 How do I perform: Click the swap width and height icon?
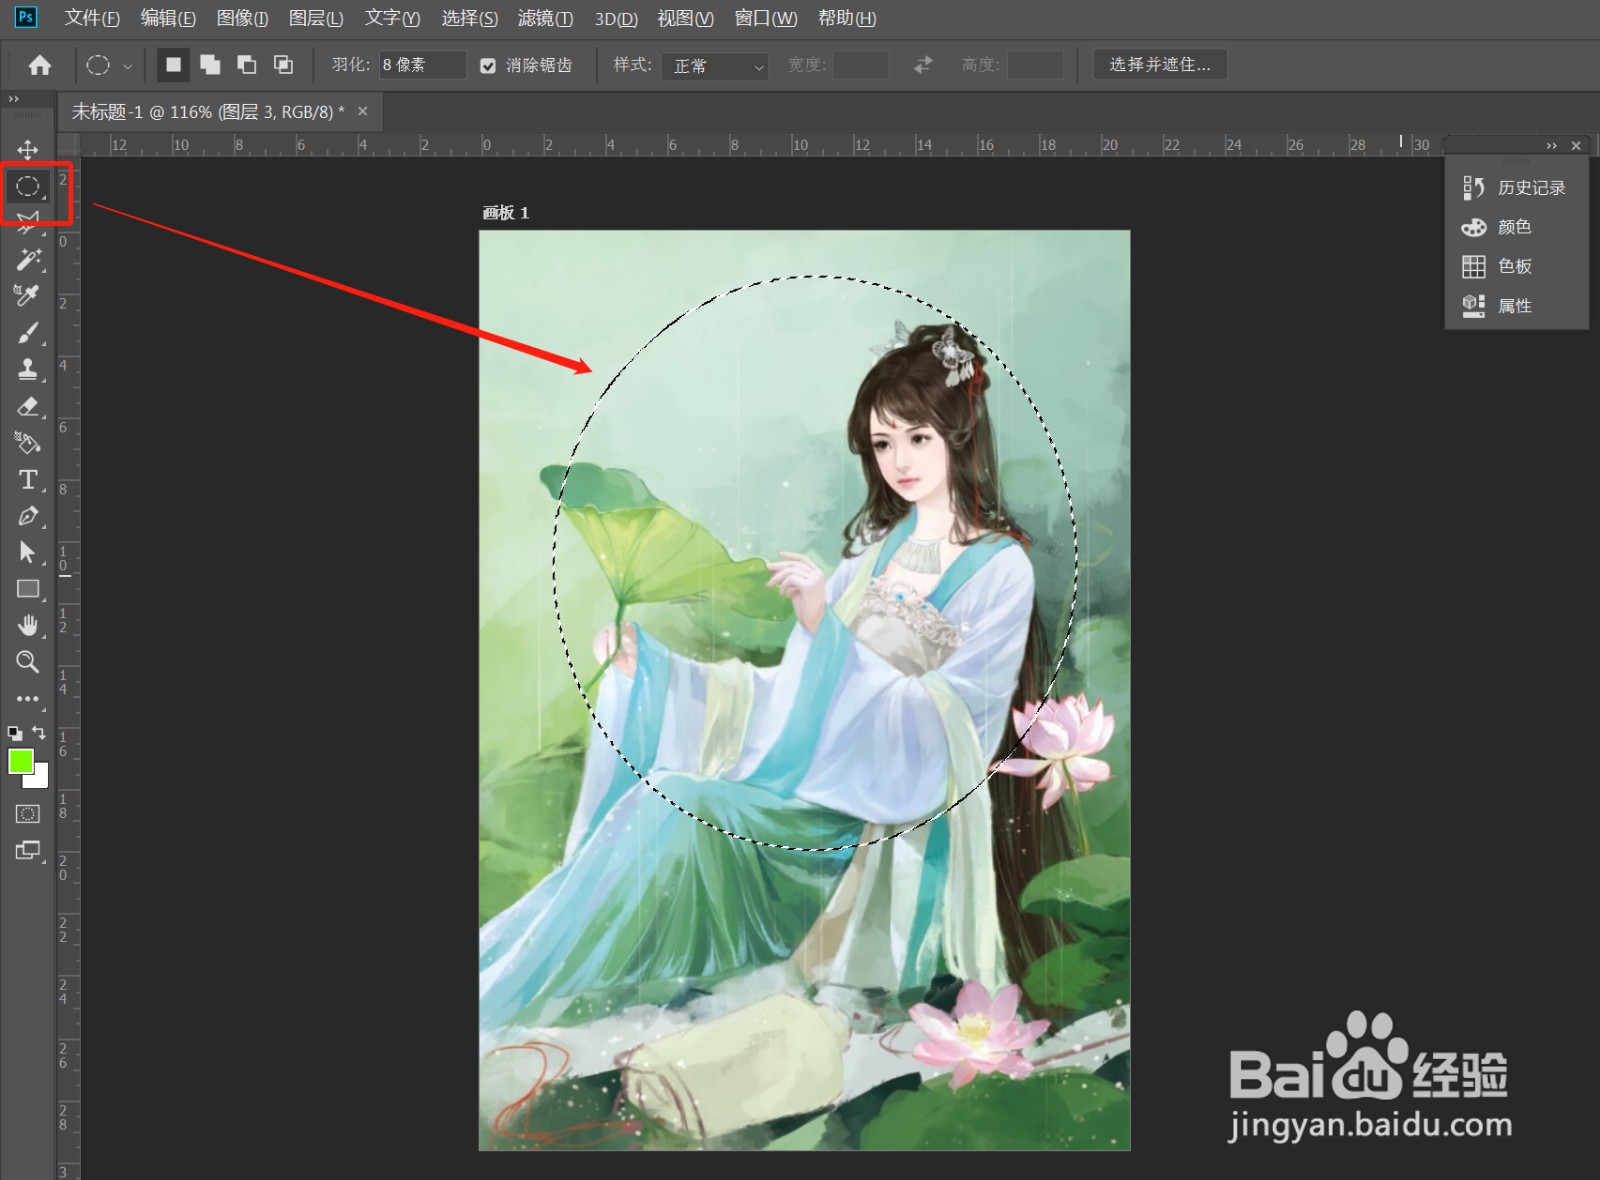click(923, 65)
